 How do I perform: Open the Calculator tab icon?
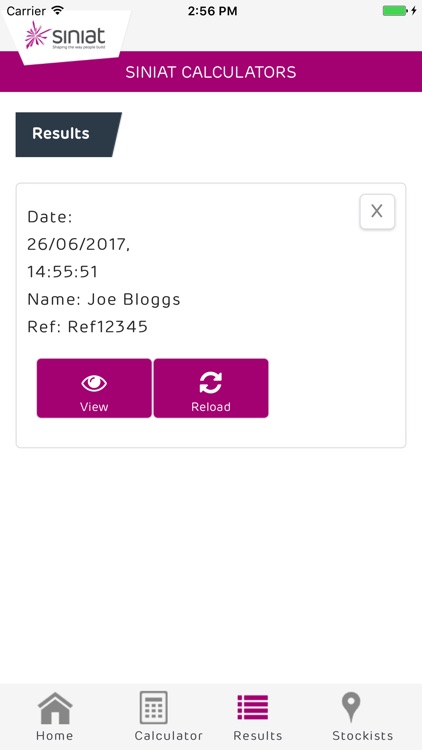pos(154,707)
